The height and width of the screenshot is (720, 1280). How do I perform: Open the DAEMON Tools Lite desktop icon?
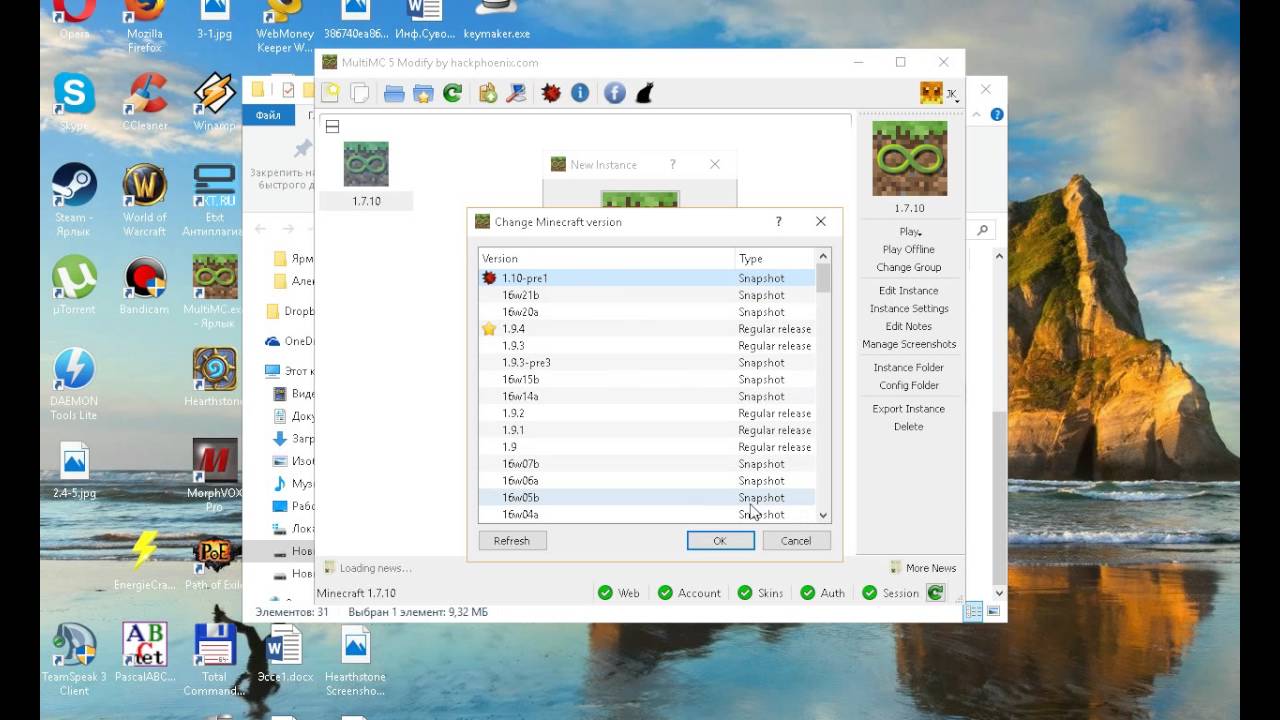pos(73,384)
